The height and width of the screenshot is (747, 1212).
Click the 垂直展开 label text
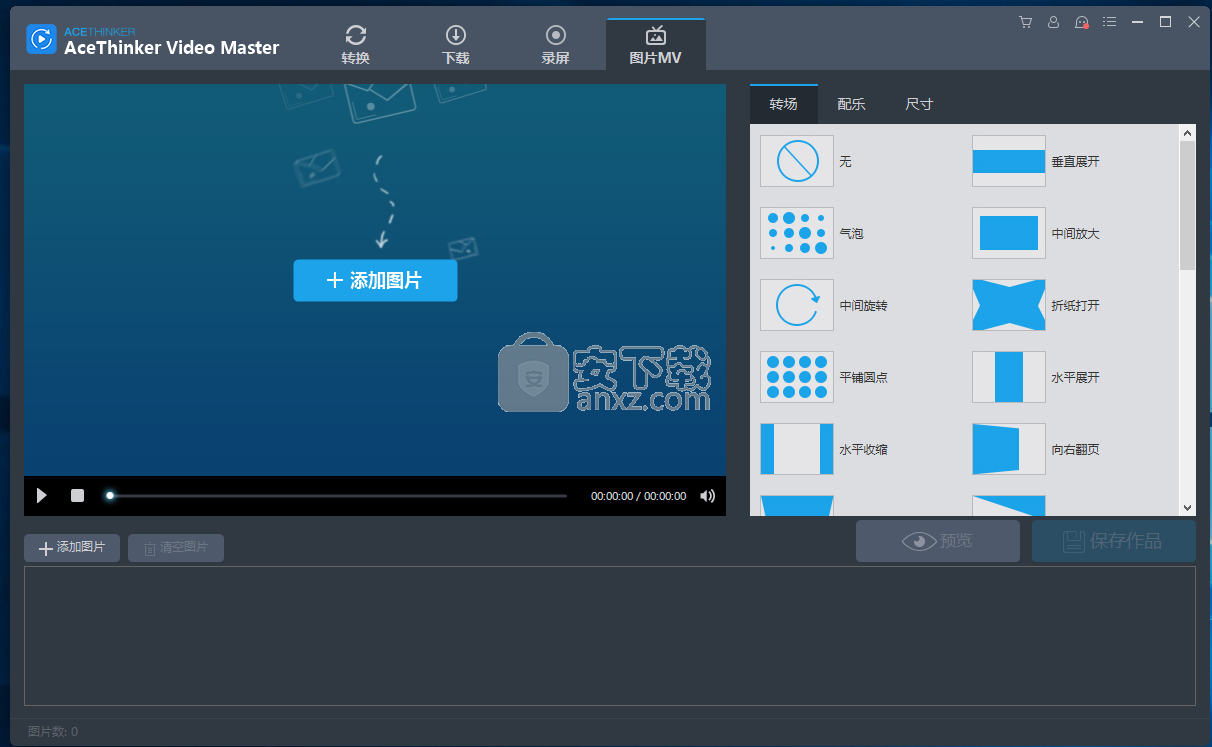tap(1075, 161)
